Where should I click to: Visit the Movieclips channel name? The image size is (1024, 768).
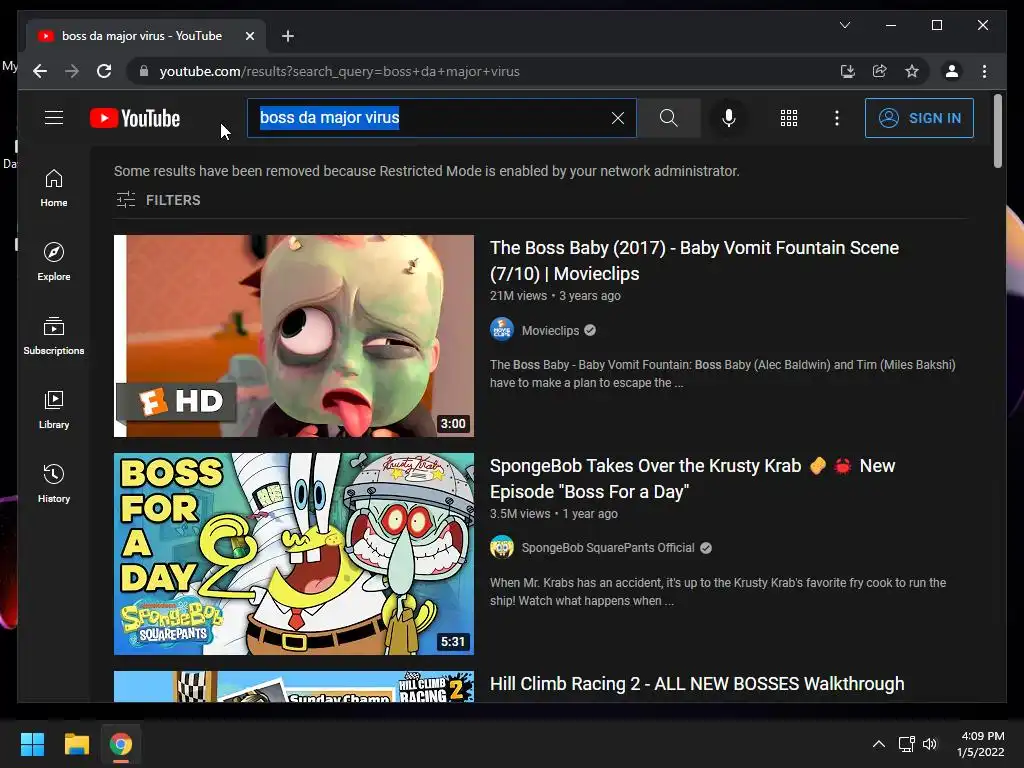(x=550, y=330)
